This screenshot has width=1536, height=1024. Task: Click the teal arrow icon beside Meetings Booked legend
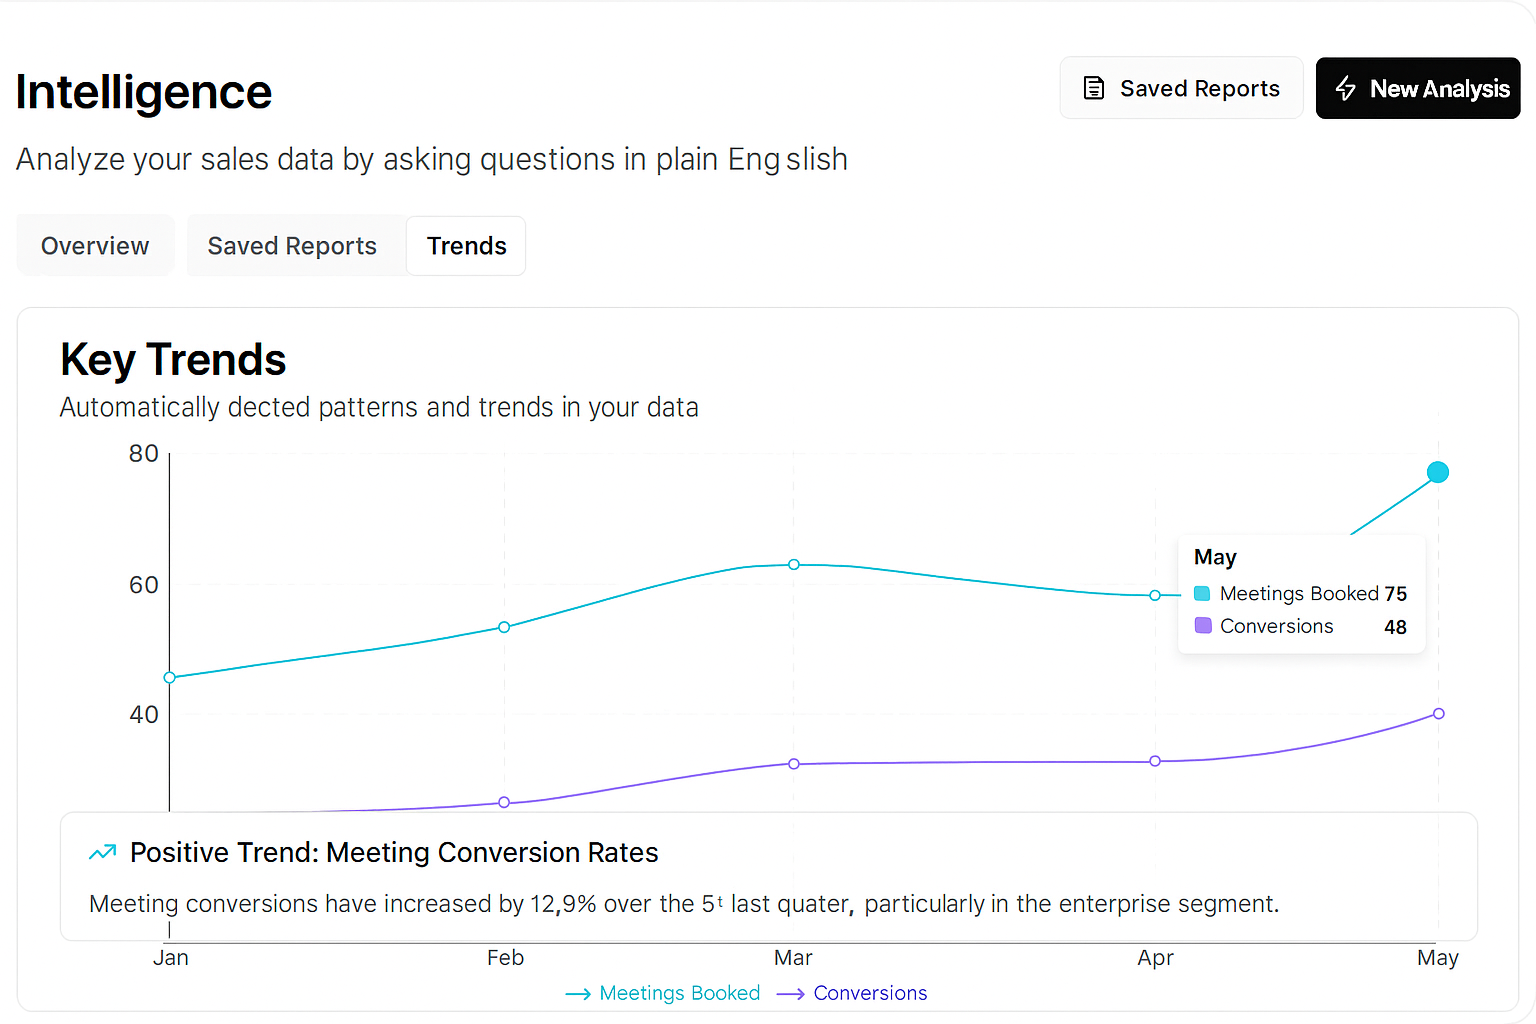tap(578, 993)
